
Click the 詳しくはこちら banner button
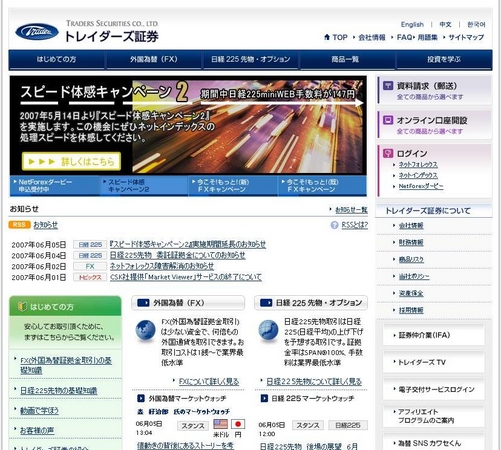71,161
